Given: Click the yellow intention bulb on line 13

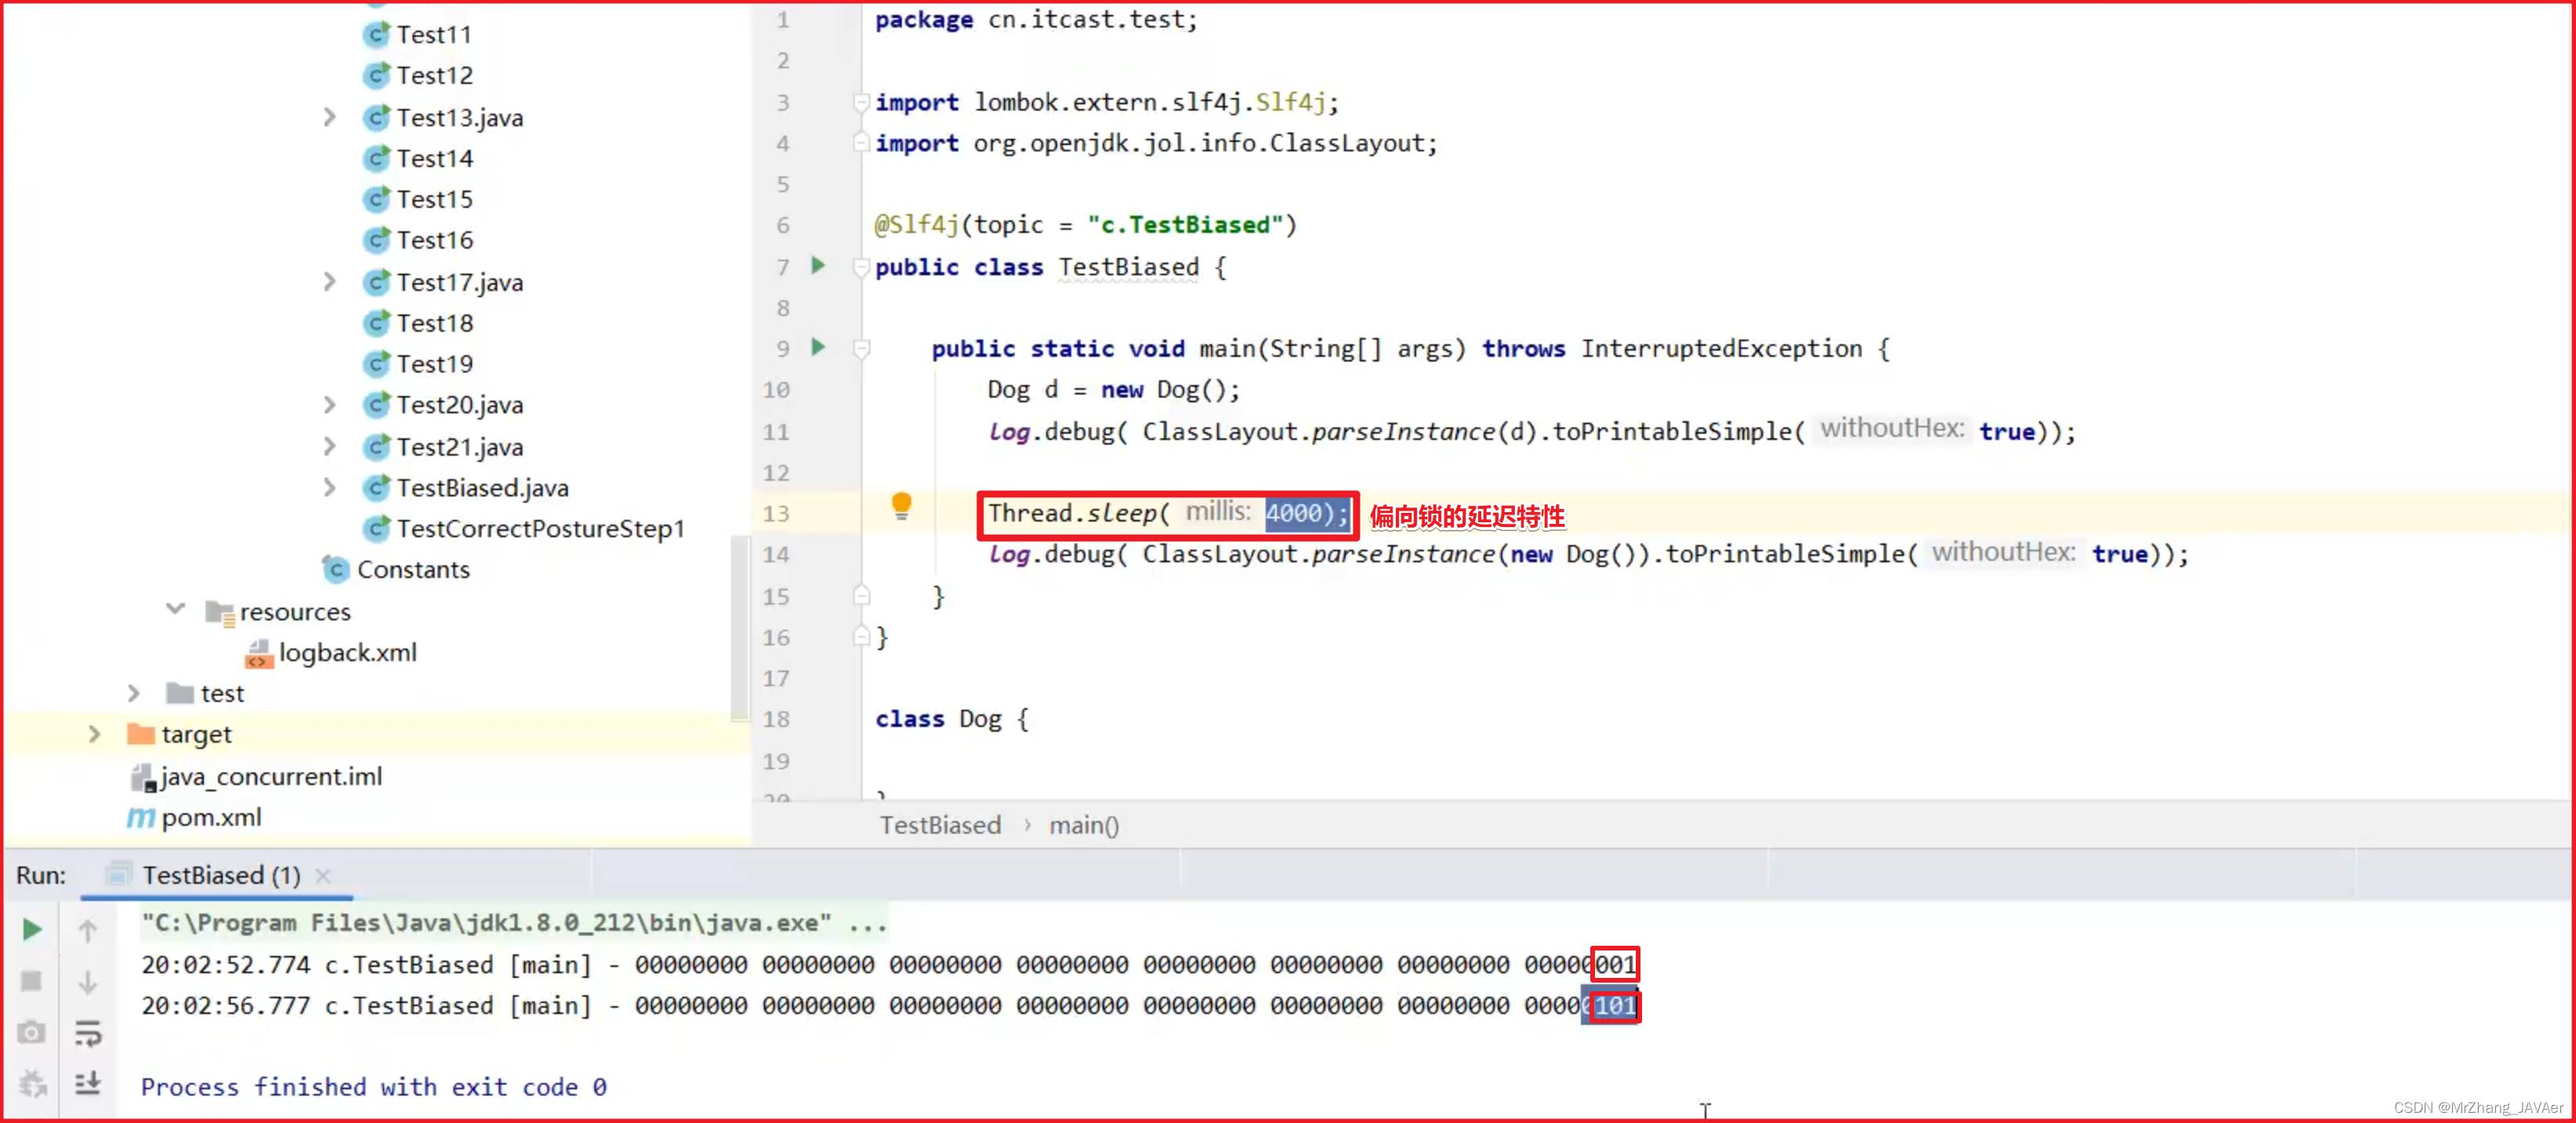Looking at the screenshot, I should (901, 505).
